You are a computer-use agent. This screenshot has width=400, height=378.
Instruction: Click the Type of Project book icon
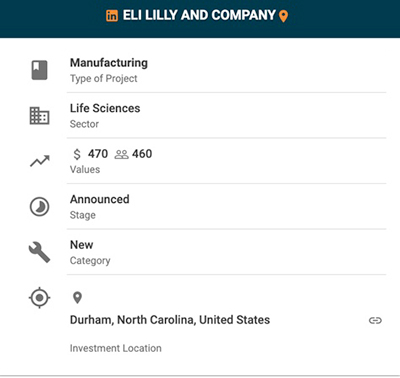40,70
